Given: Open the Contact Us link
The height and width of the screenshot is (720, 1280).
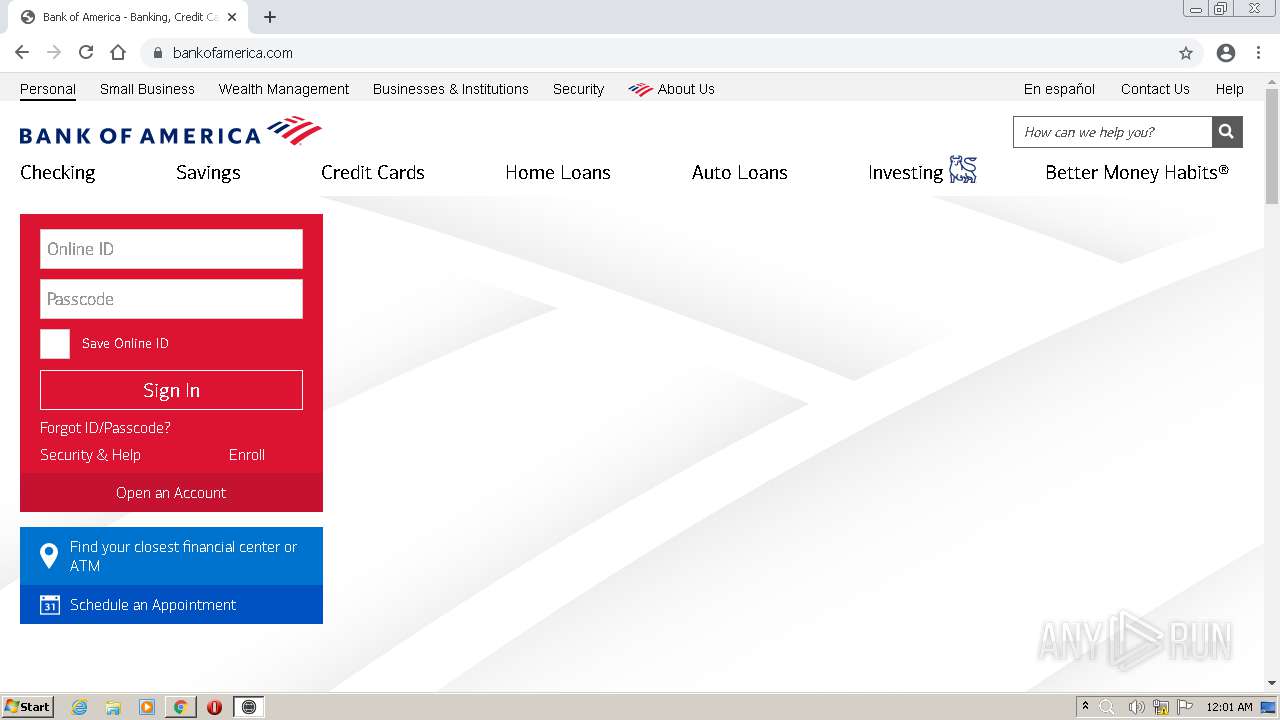Looking at the screenshot, I should (x=1155, y=89).
